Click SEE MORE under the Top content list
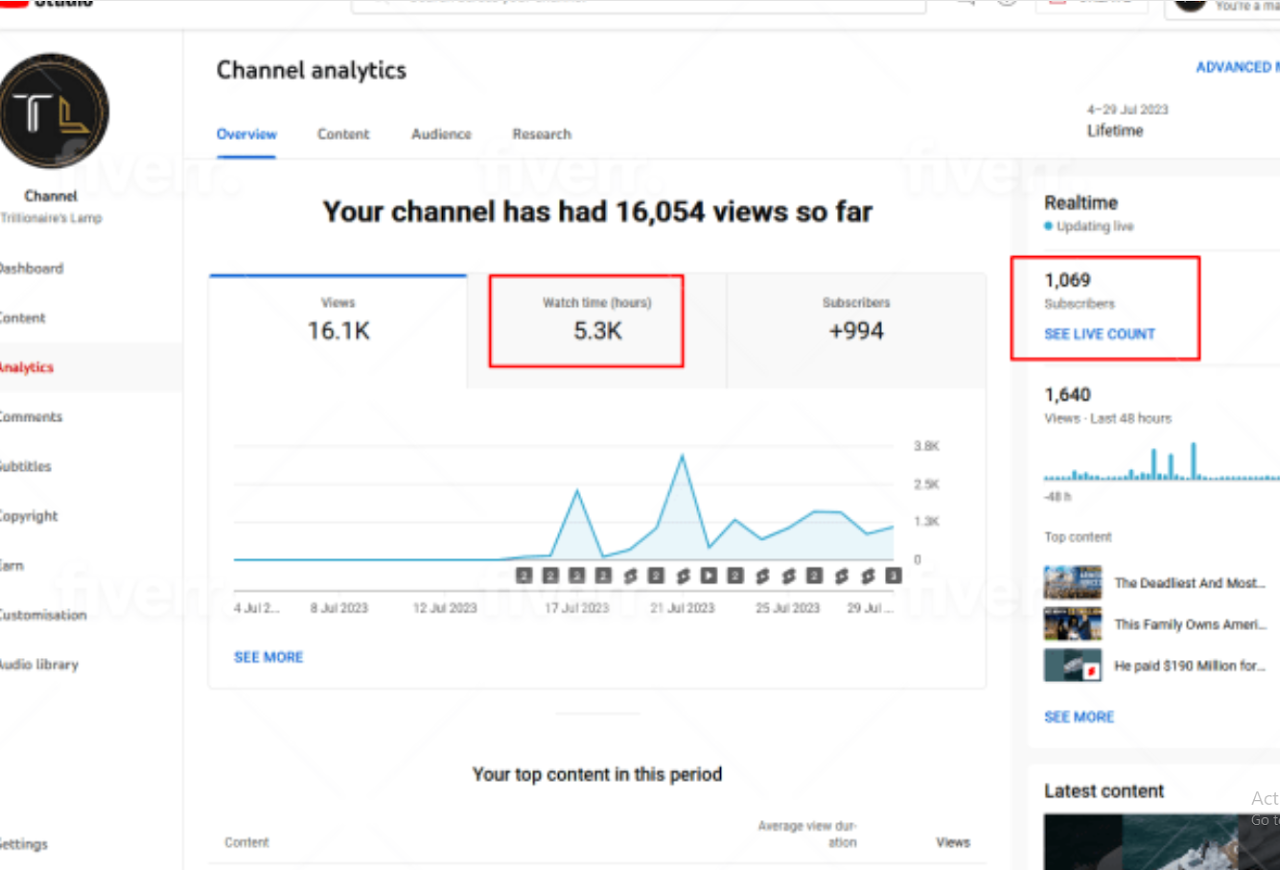This screenshot has width=1280, height=870. click(1078, 717)
